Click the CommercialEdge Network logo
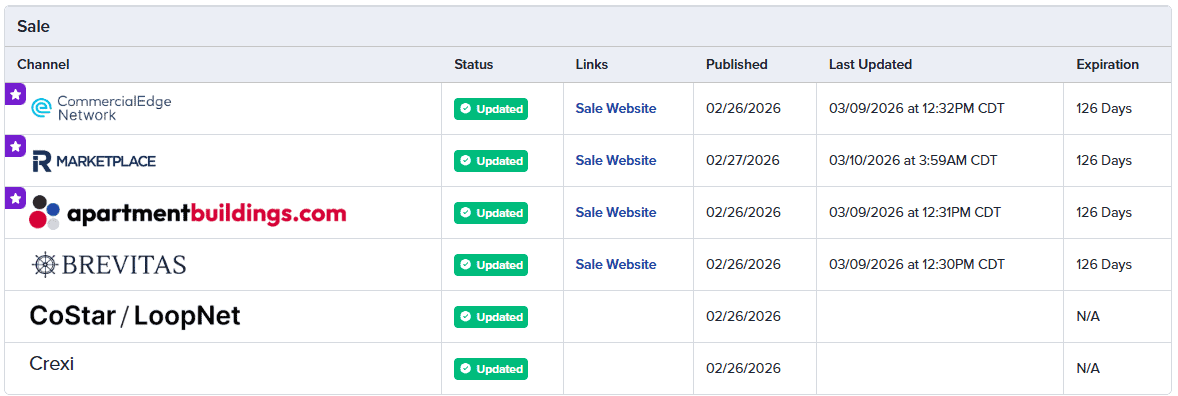This screenshot has height=396, width=1178. pyautogui.click(x=101, y=109)
